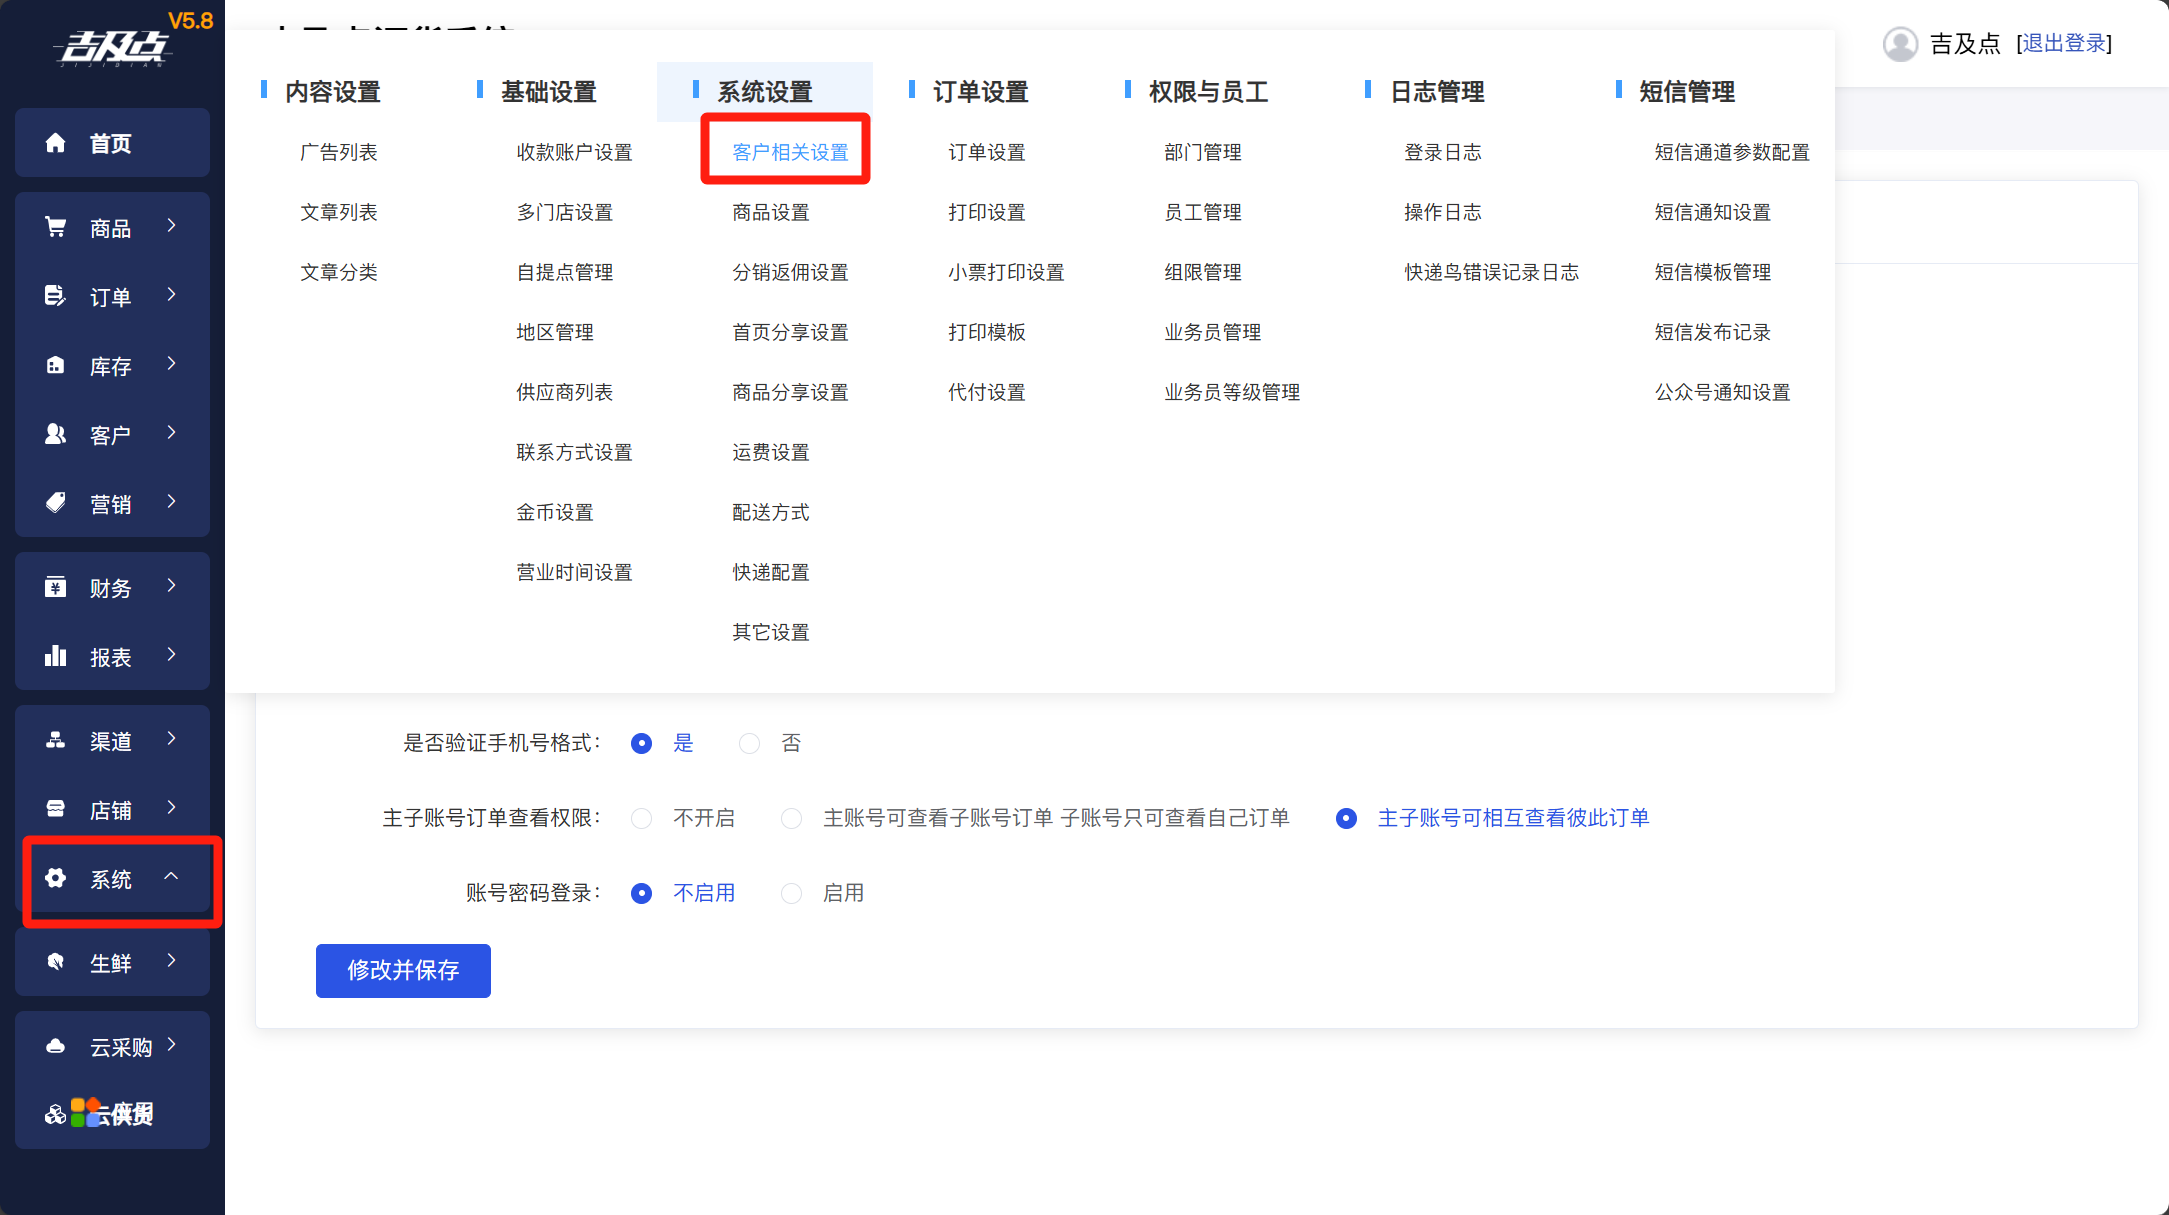
Task: Open 短信模板管理 menu entry
Action: pos(1712,272)
